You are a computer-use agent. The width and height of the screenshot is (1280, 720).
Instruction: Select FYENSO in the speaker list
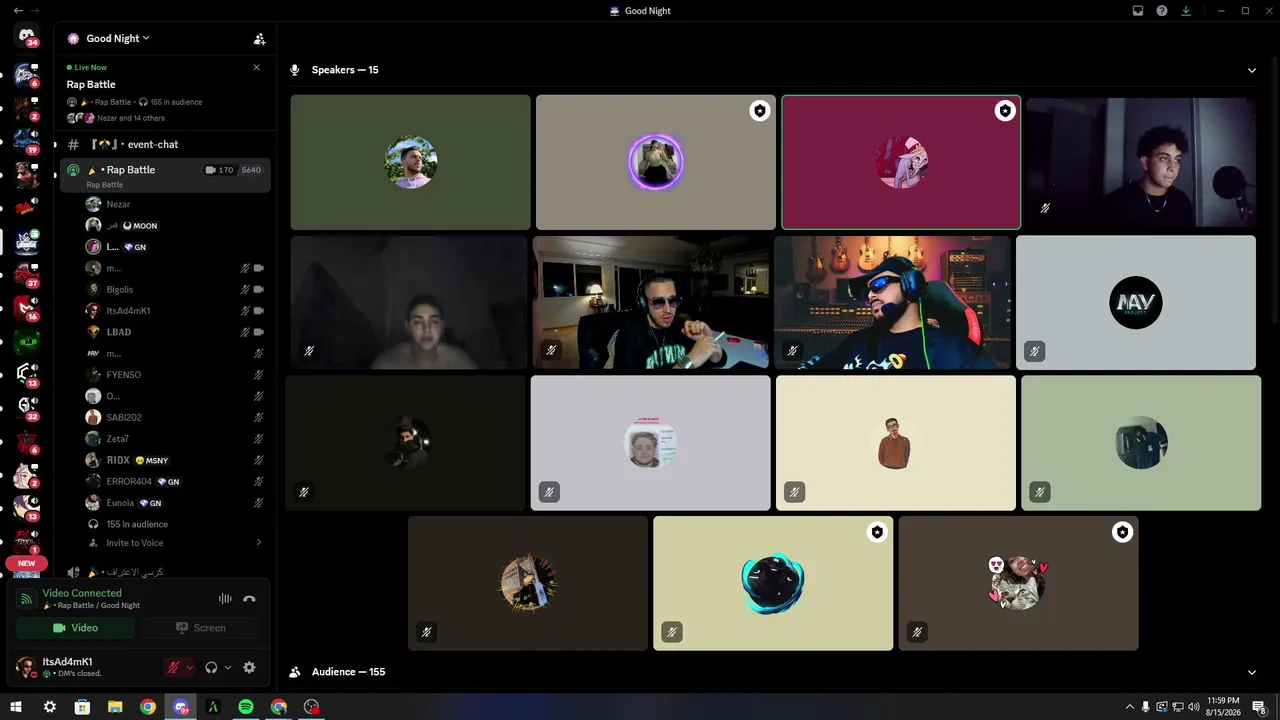[175, 375]
